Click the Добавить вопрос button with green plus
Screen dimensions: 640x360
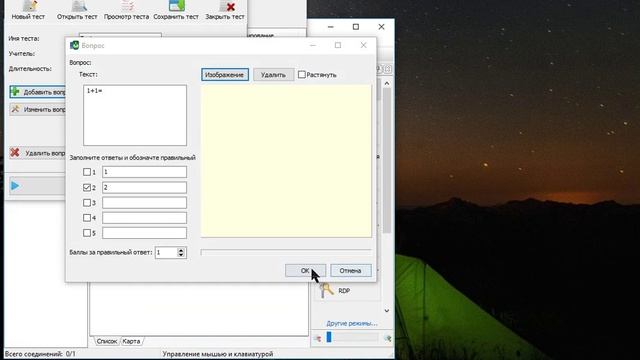pos(38,92)
